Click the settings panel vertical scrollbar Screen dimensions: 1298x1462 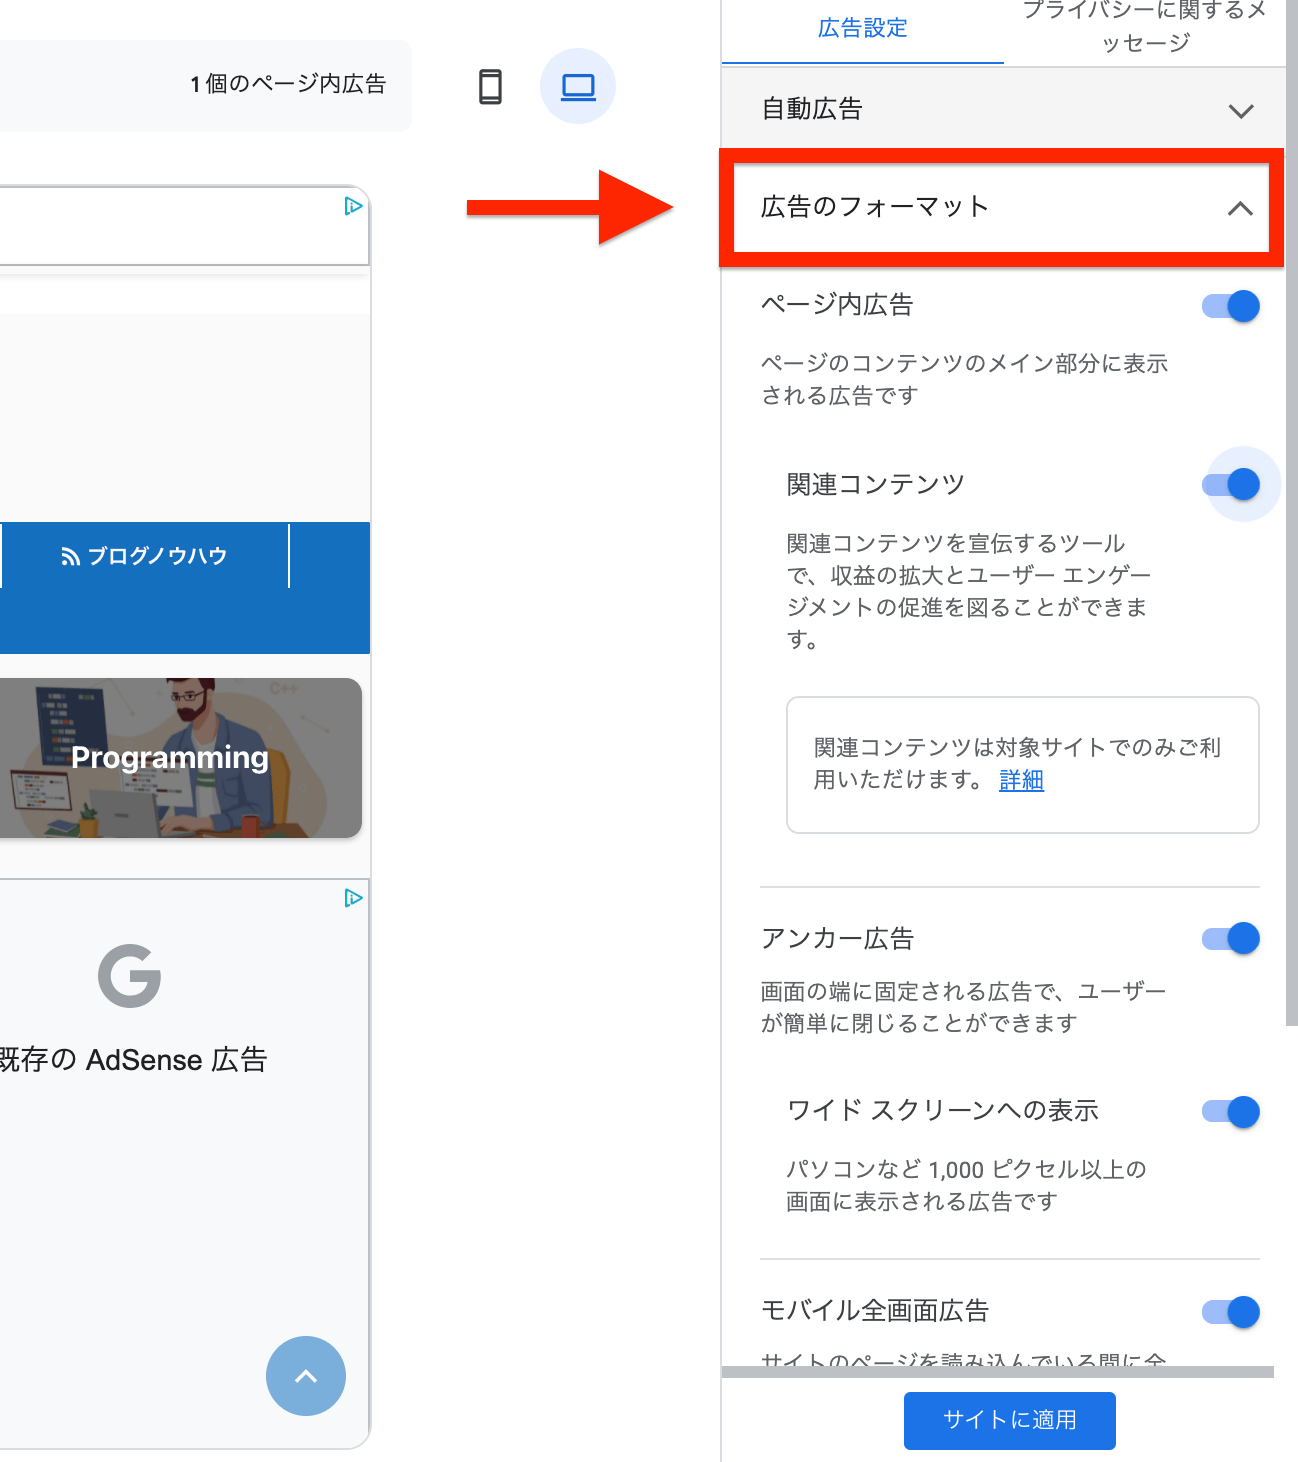(x=1291, y=500)
